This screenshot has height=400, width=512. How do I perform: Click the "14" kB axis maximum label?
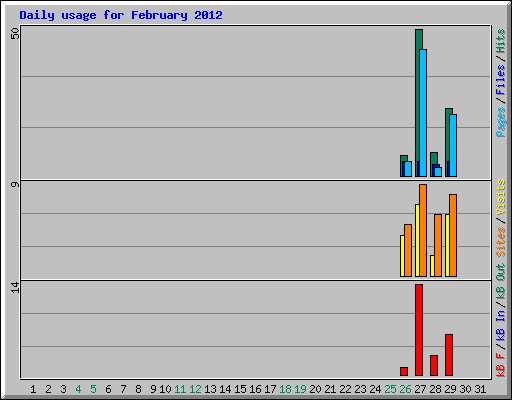coord(15,287)
